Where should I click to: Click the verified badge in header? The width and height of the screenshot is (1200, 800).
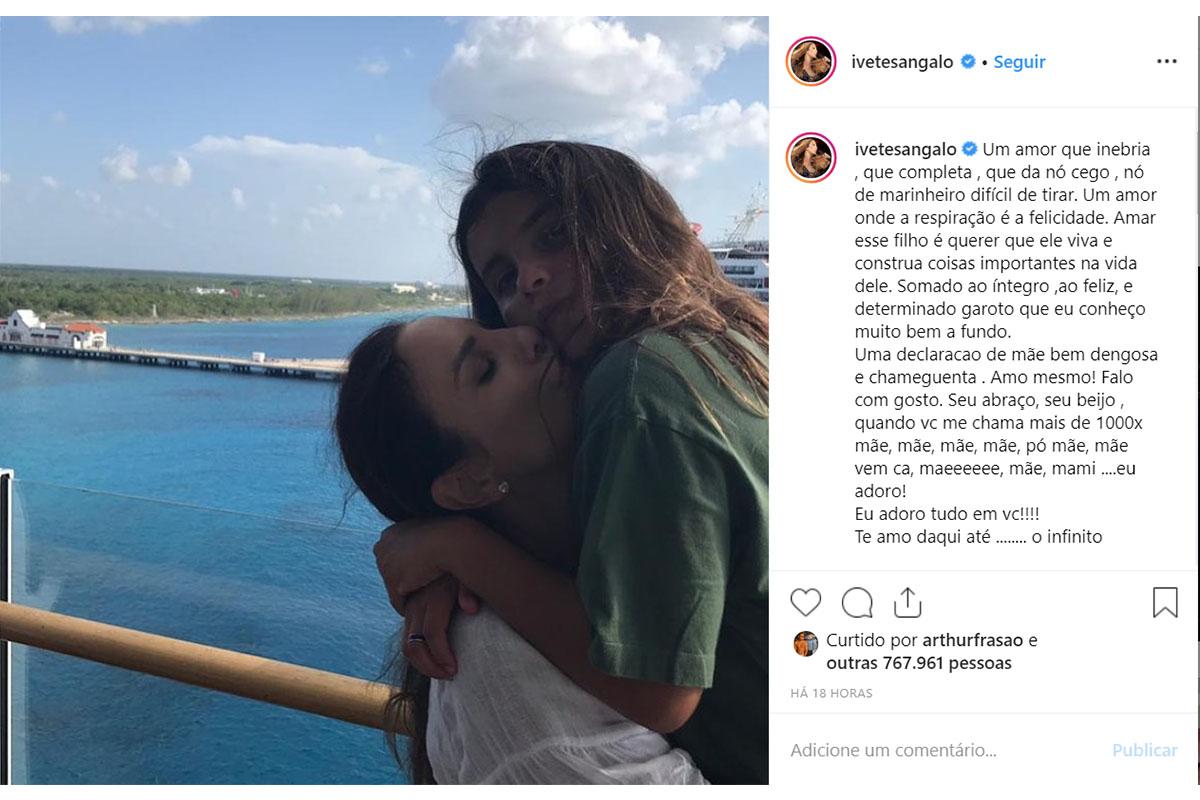click(968, 62)
